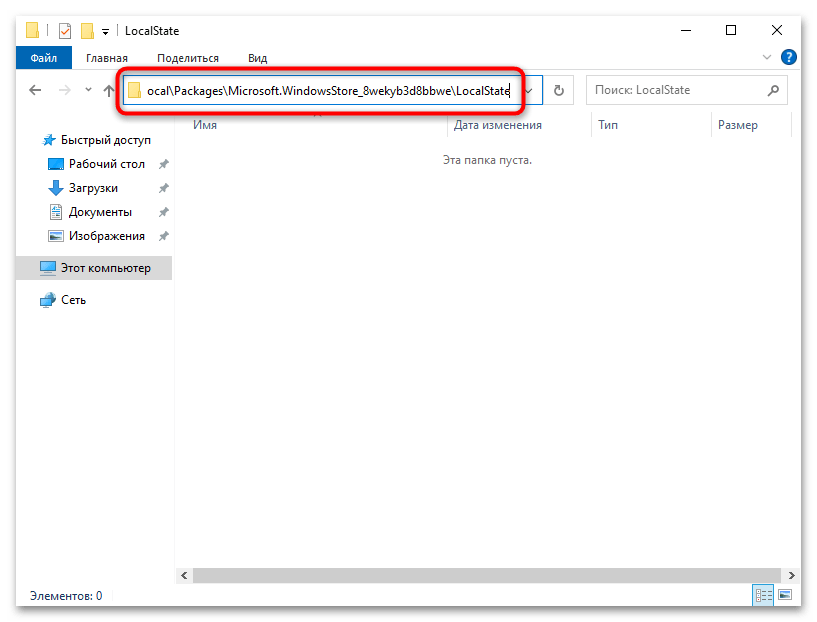817x622 pixels.
Task: Close the LocalState window
Action: (x=776, y=30)
